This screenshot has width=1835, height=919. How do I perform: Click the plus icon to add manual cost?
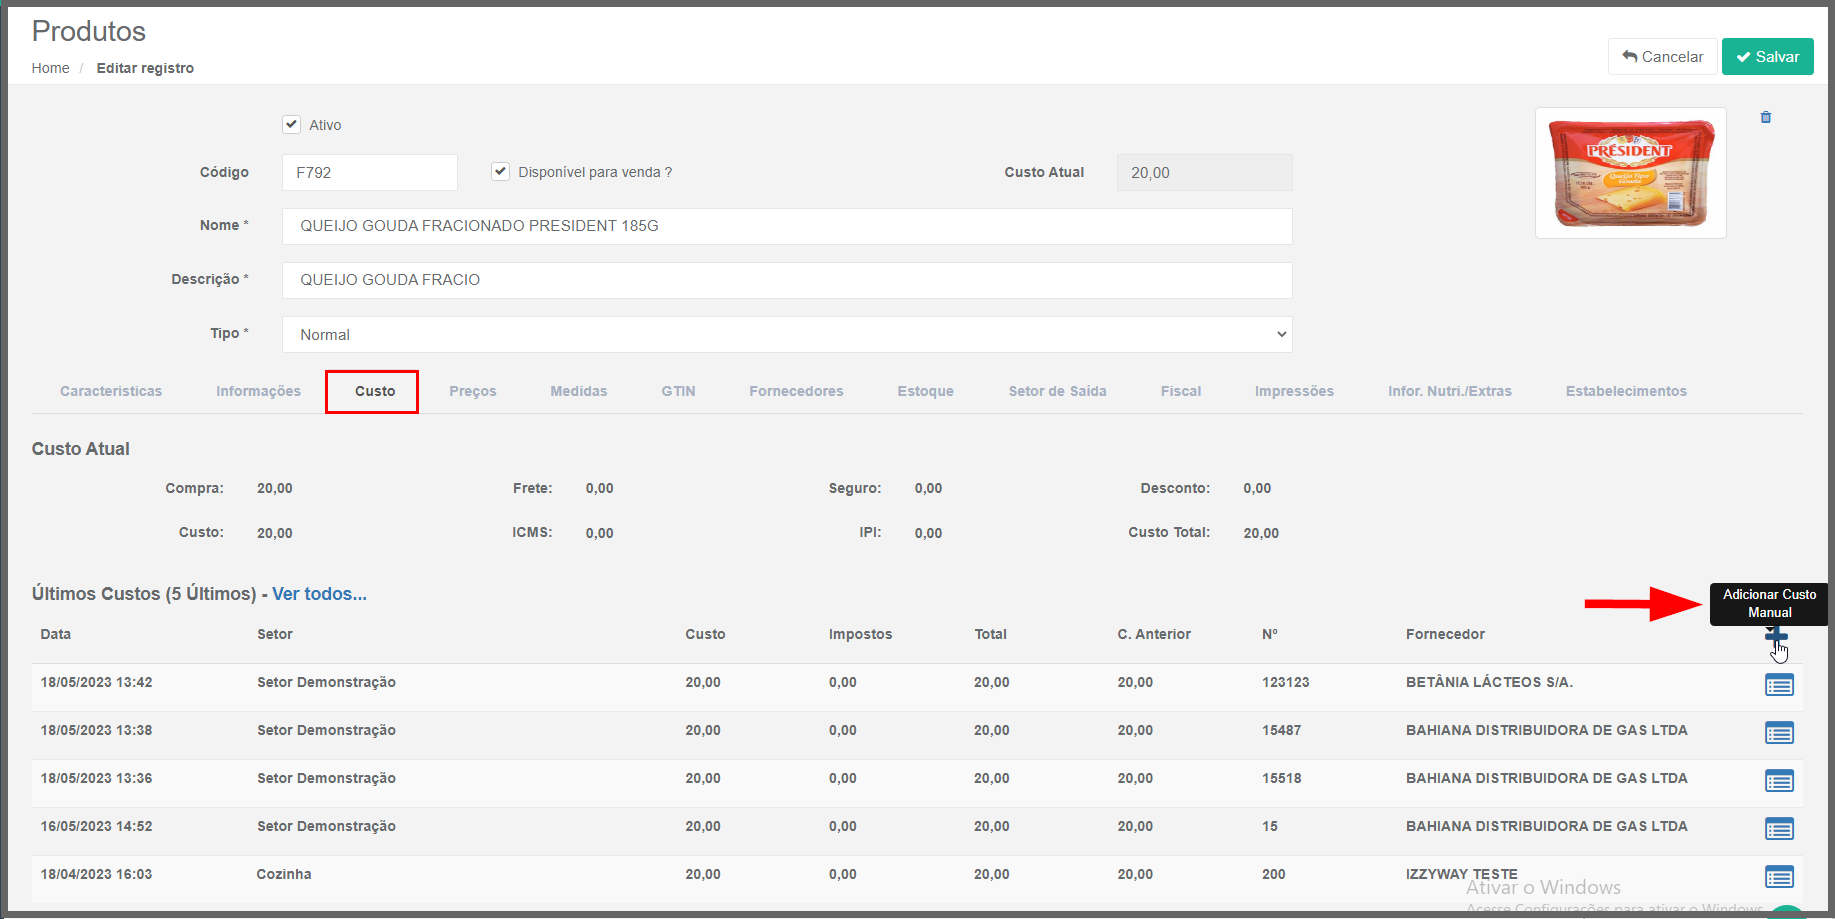[x=1775, y=636]
